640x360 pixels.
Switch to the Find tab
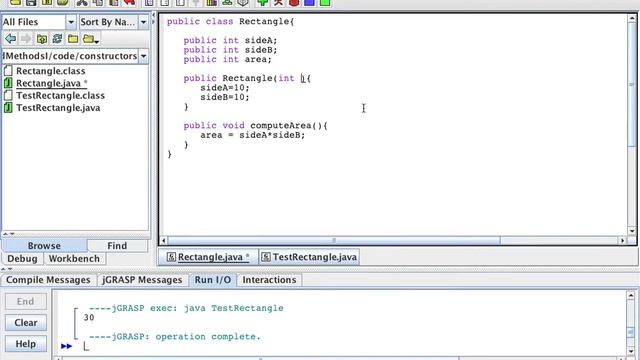pos(117,246)
